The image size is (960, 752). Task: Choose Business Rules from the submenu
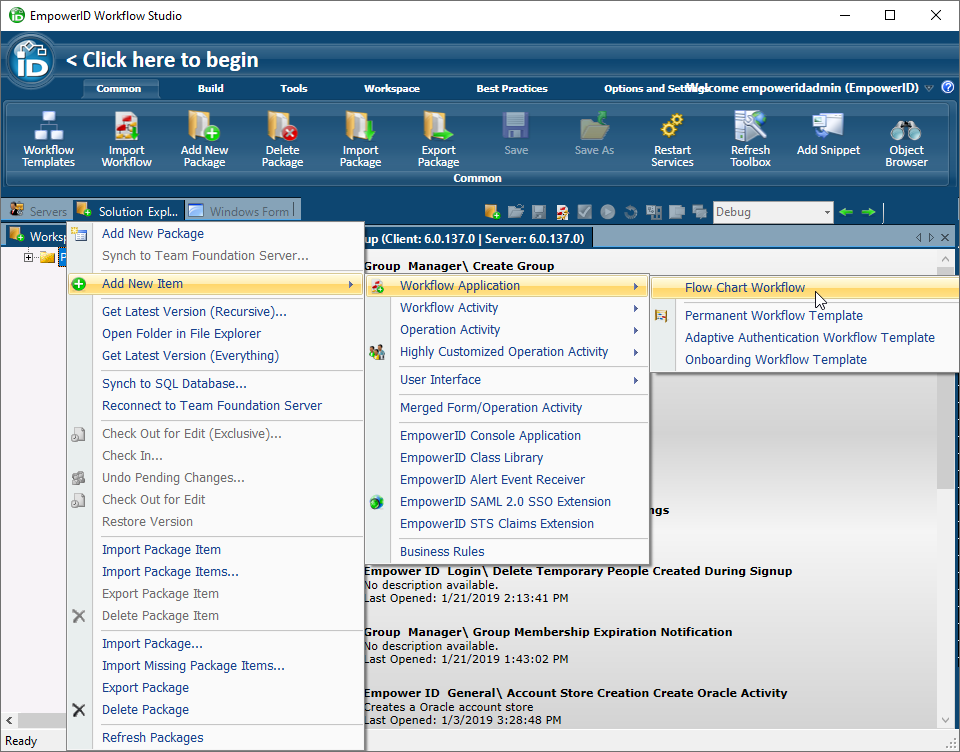point(441,552)
